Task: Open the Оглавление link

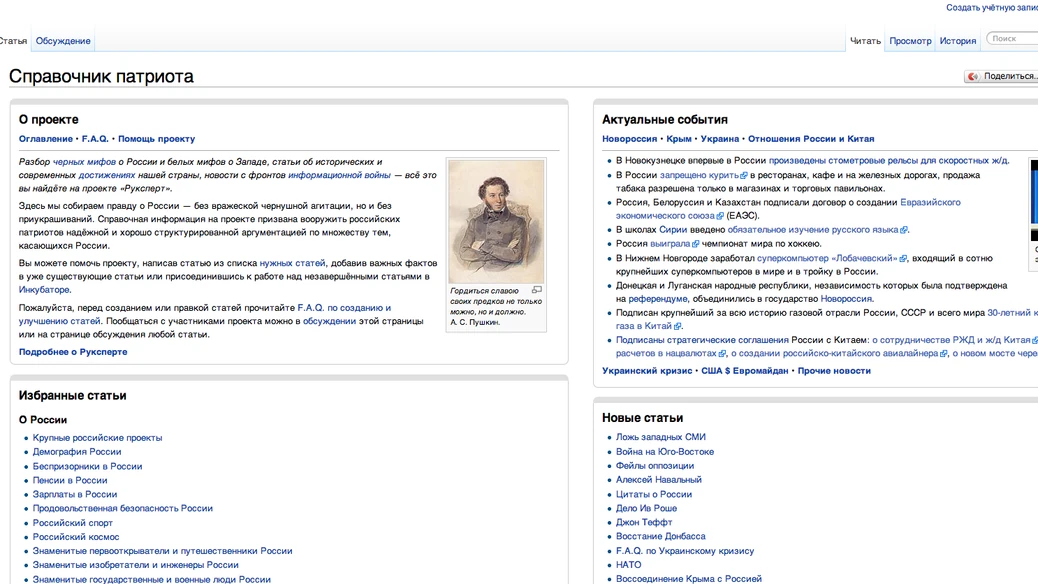Action: point(46,139)
